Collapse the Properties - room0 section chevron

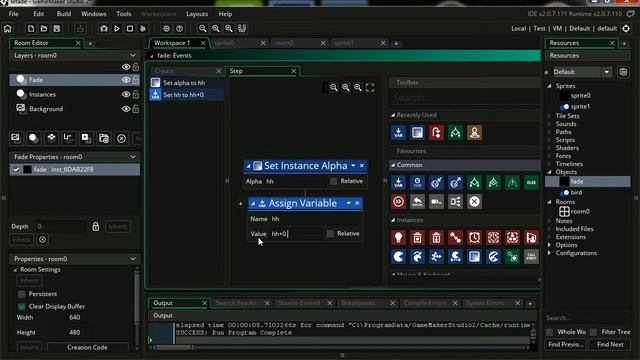point(133,259)
